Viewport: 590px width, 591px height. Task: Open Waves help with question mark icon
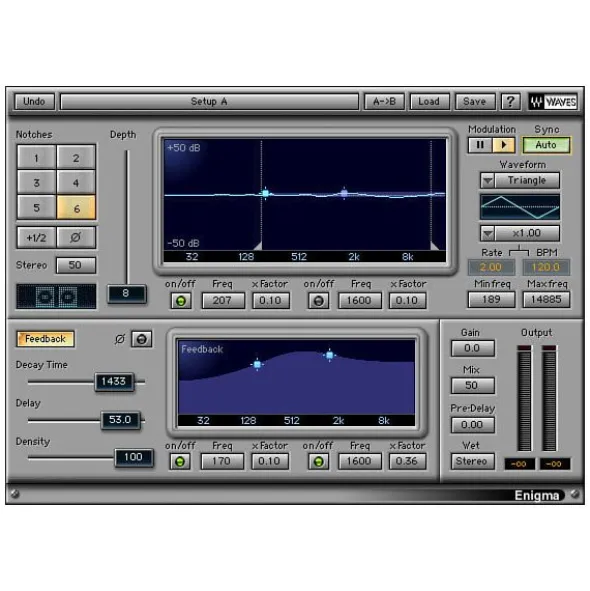pyautogui.click(x=510, y=101)
